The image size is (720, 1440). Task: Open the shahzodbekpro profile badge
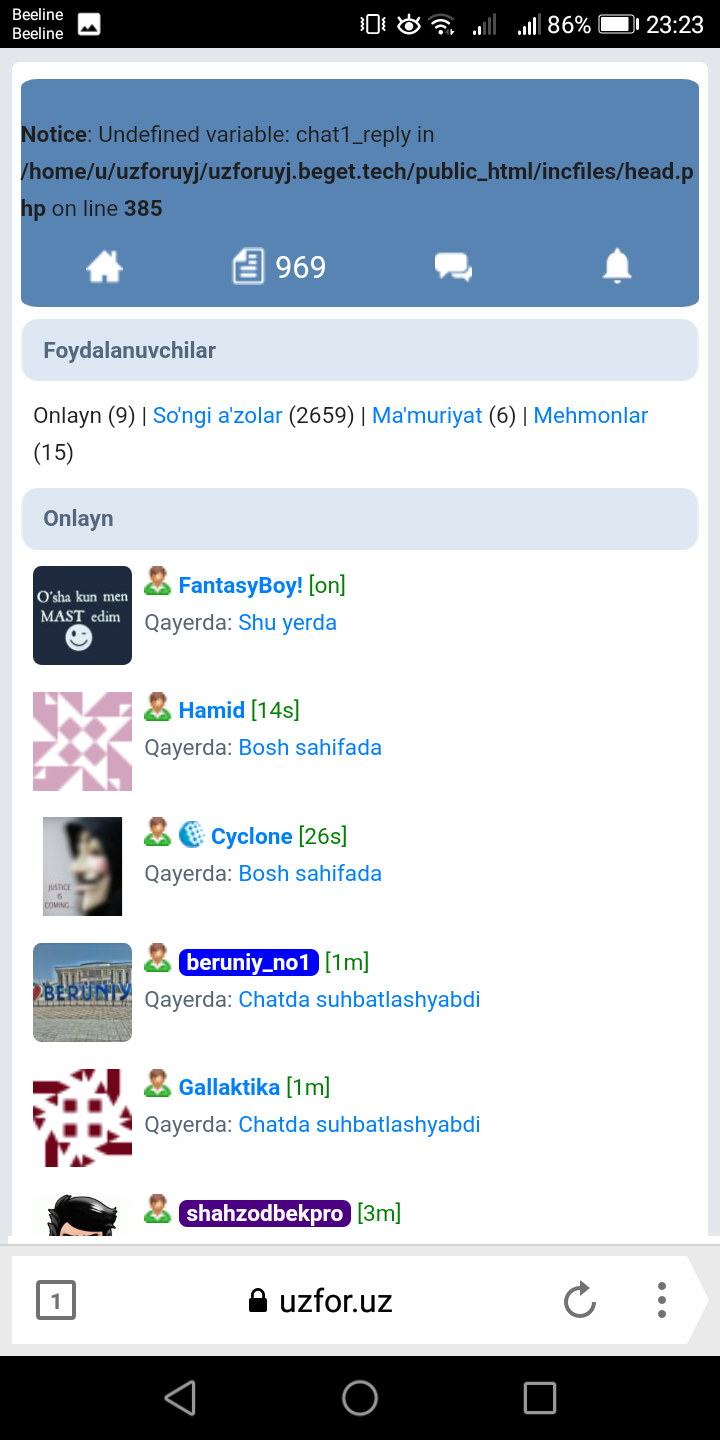(x=264, y=1213)
